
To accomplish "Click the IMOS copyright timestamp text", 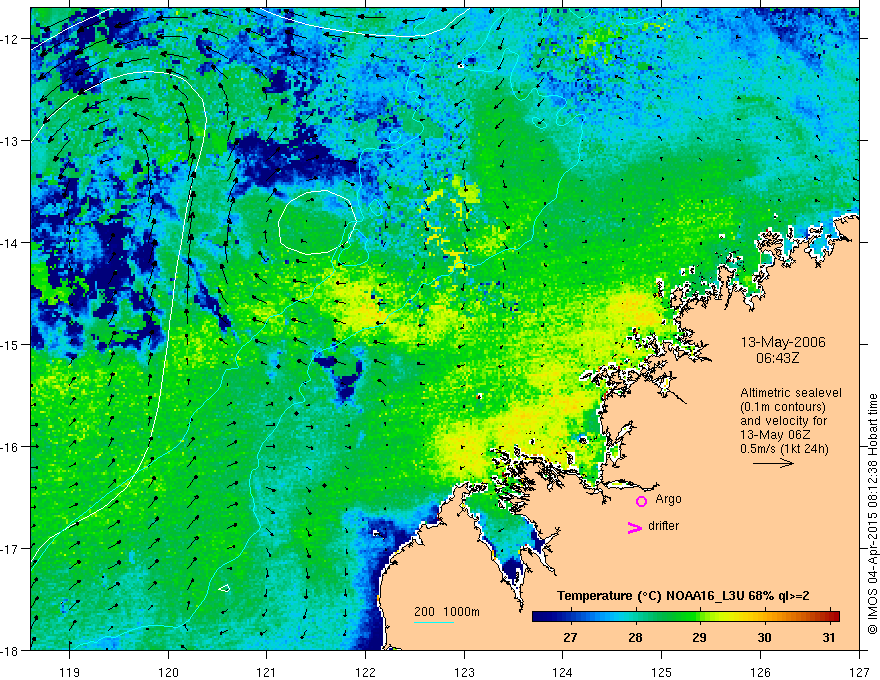I will (872, 513).
